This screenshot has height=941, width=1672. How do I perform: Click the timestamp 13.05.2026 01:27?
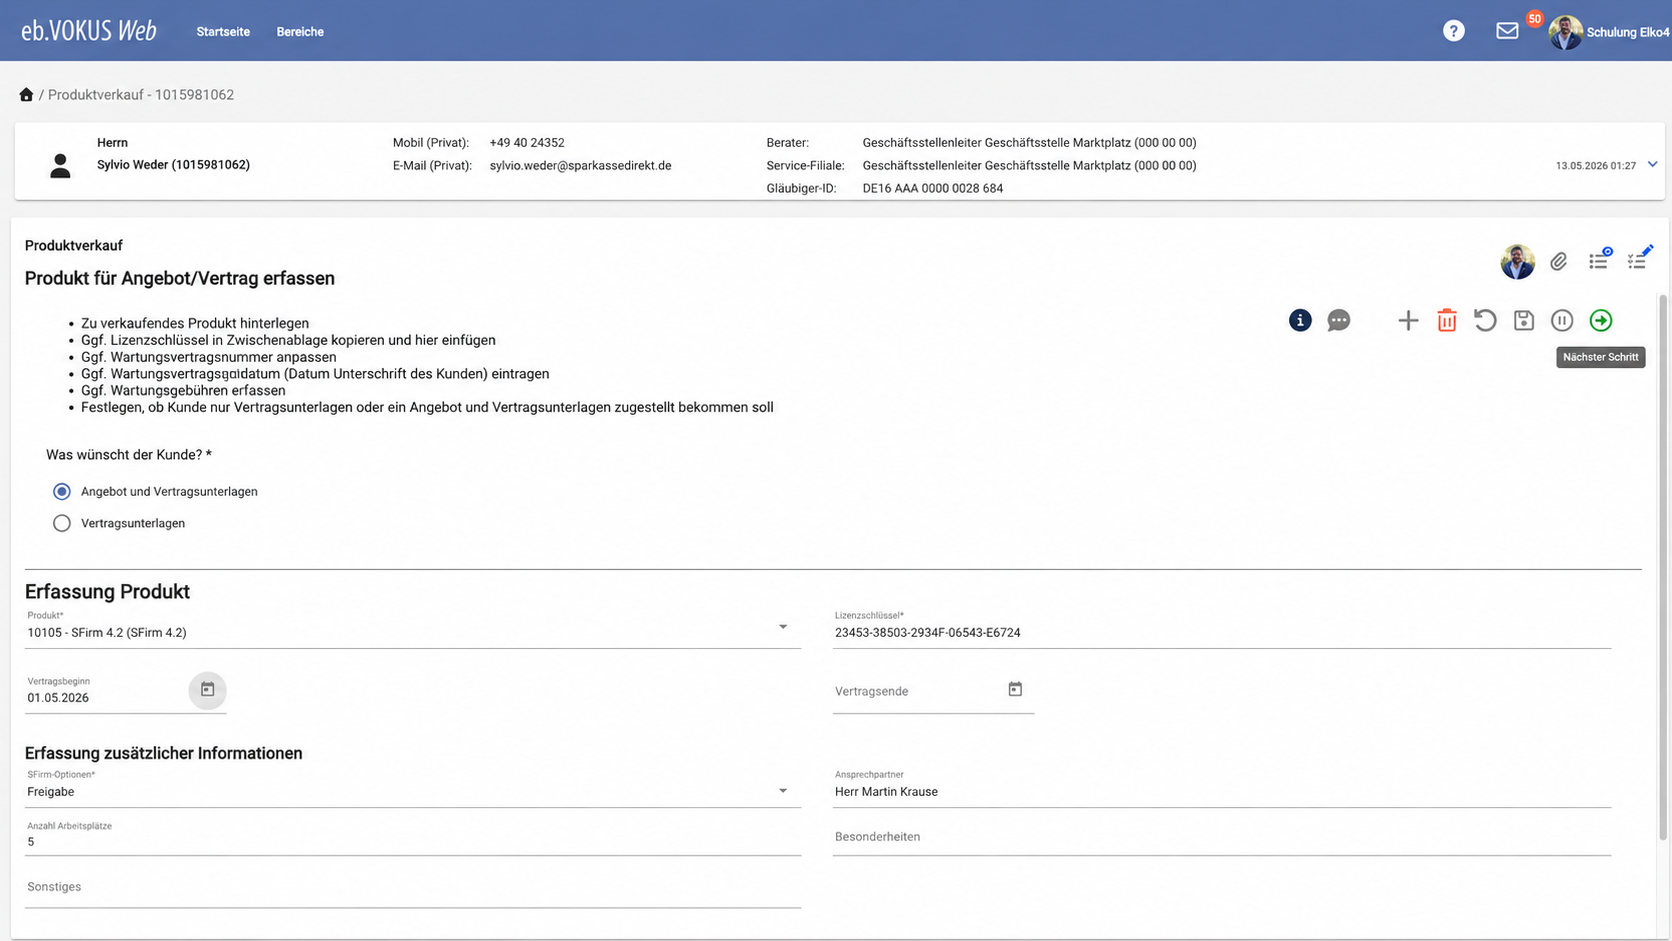point(1595,166)
